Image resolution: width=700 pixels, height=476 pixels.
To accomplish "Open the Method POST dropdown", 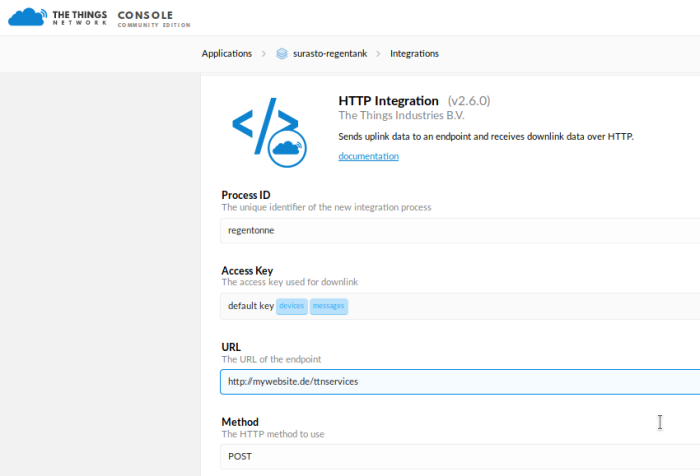I will click(x=460, y=456).
